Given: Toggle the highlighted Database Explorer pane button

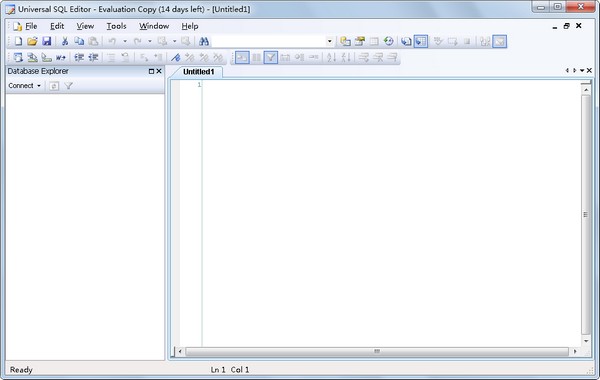Looking at the screenshot, I should coord(421,41).
